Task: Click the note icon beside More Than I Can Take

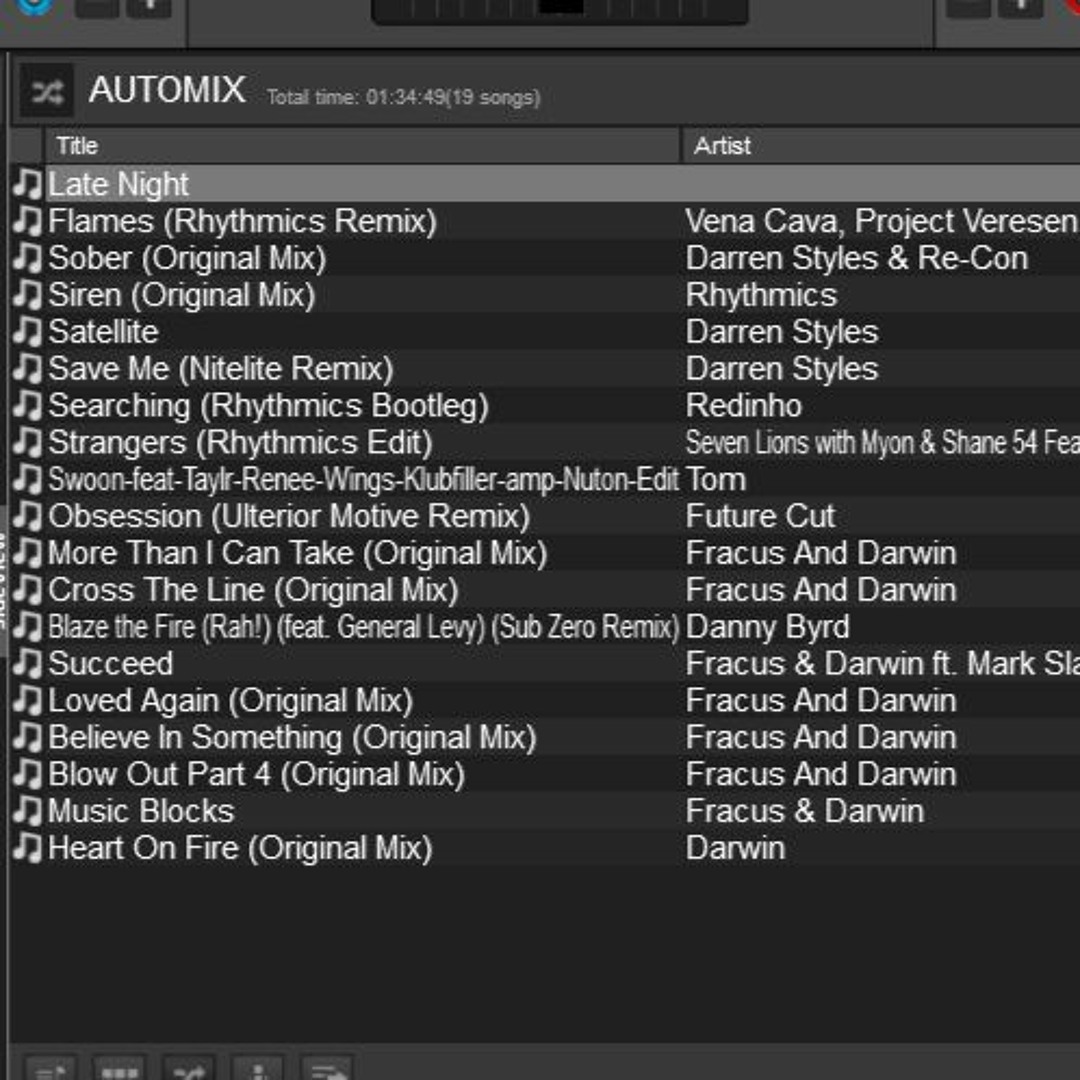Action: pos(28,552)
